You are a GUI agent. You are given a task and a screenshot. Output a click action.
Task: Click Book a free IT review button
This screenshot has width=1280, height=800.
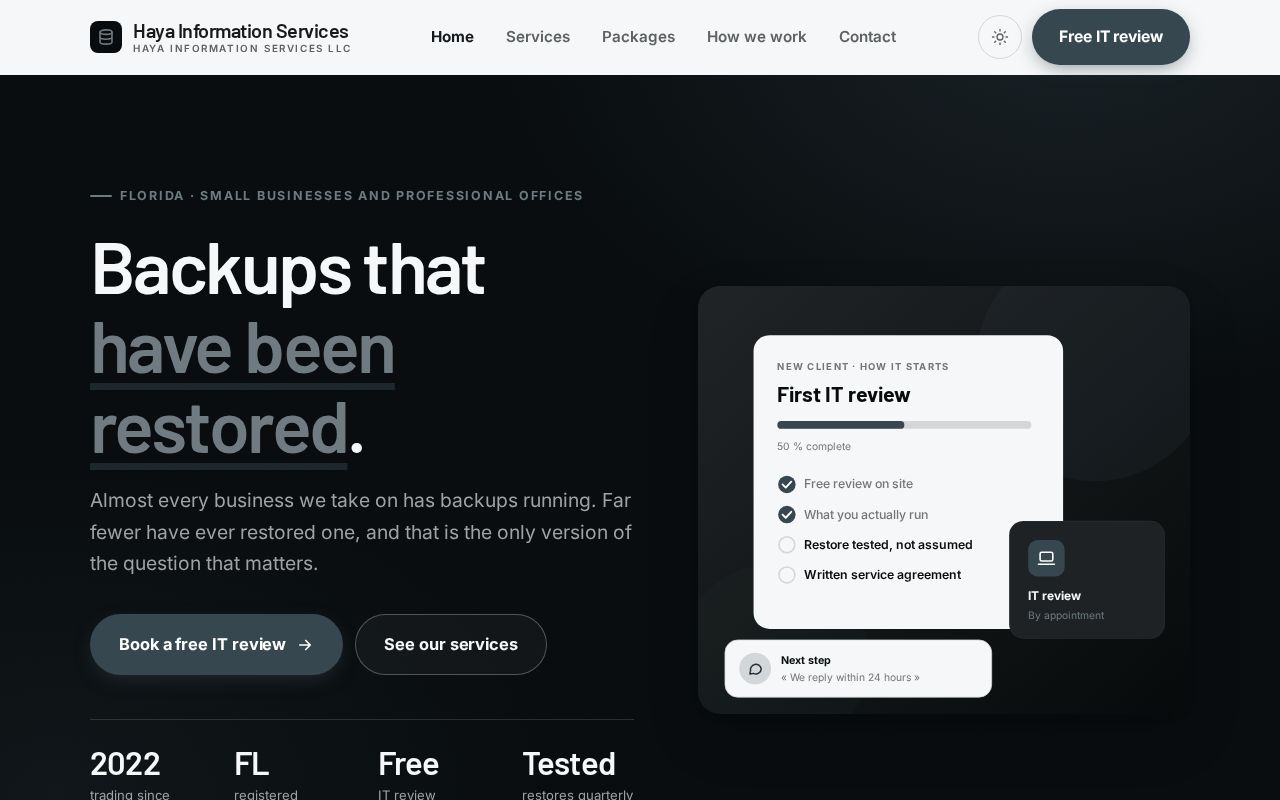click(216, 645)
